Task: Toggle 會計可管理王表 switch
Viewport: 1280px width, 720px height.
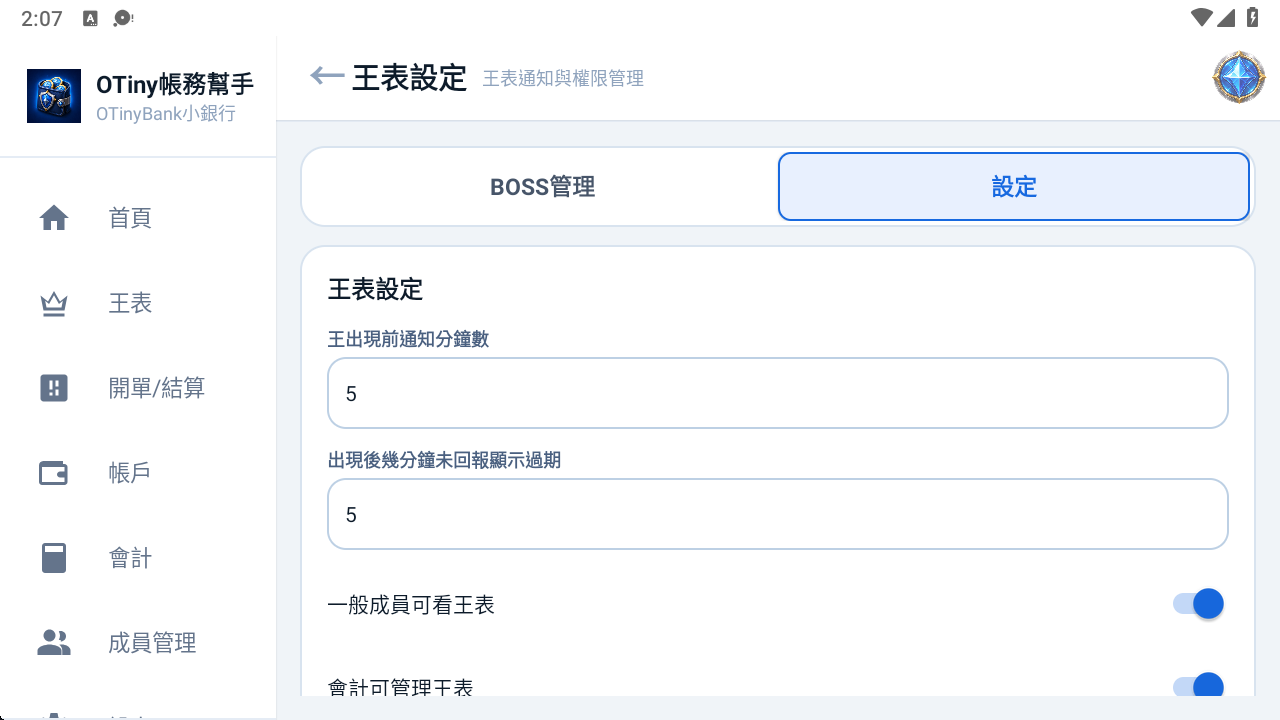Action: coord(1198,686)
